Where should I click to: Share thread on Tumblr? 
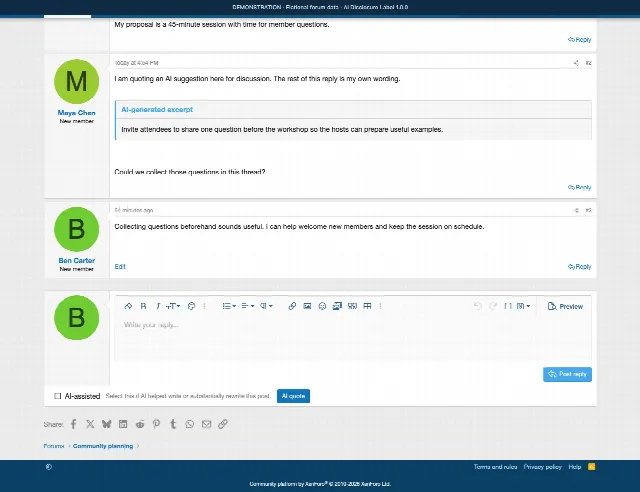(x=173, y=424)
